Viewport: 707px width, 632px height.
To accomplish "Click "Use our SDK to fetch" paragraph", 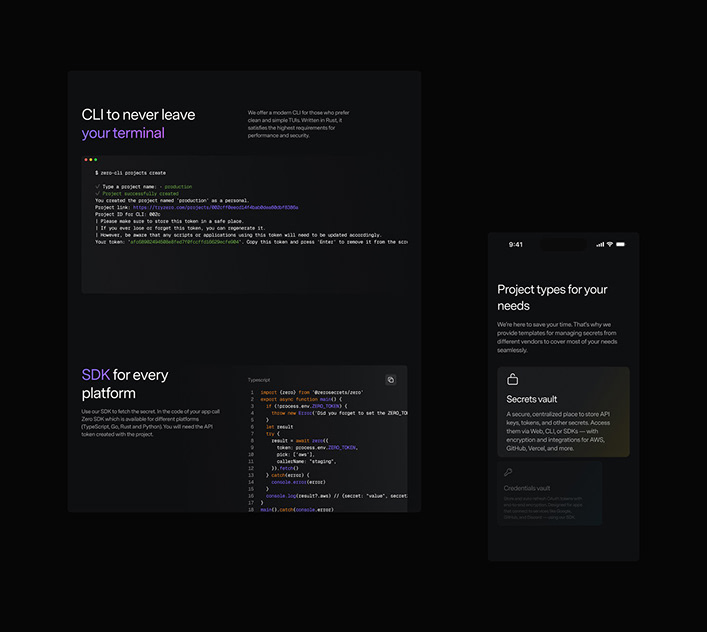I will (x=151, y=423).
